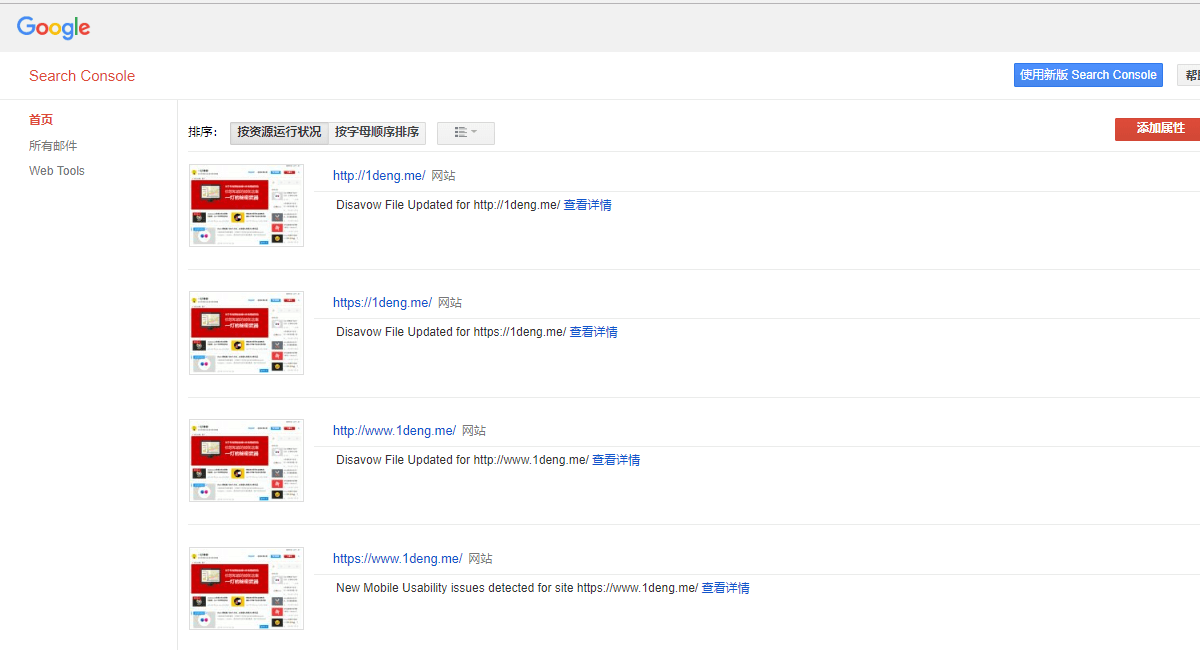Open the http://www.1deng.me/ property link

point(394,431)
